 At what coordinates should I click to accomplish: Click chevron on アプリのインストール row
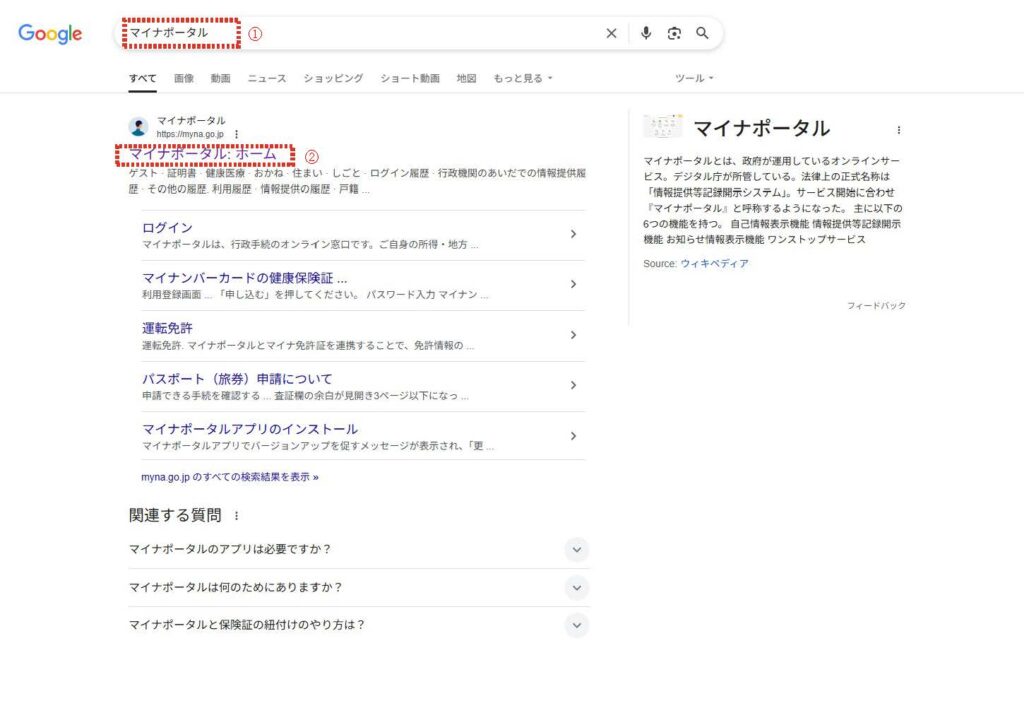573,436
